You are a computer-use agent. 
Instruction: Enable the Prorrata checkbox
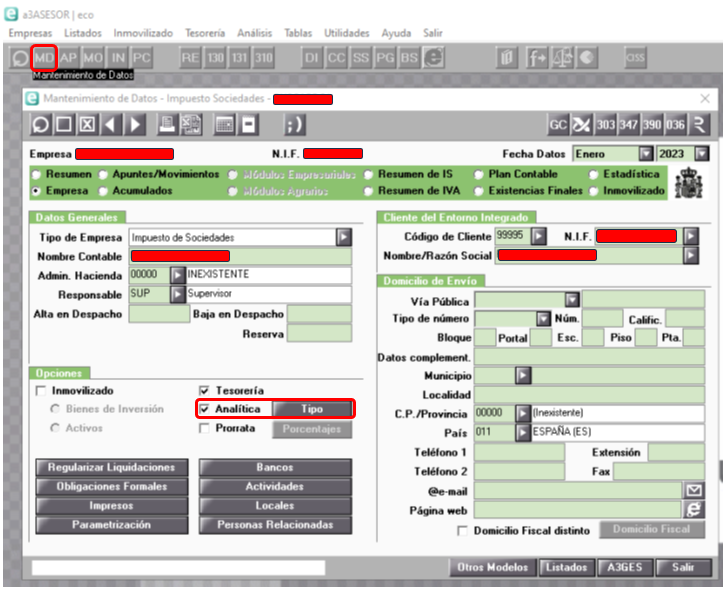click(x=204, y=429)
